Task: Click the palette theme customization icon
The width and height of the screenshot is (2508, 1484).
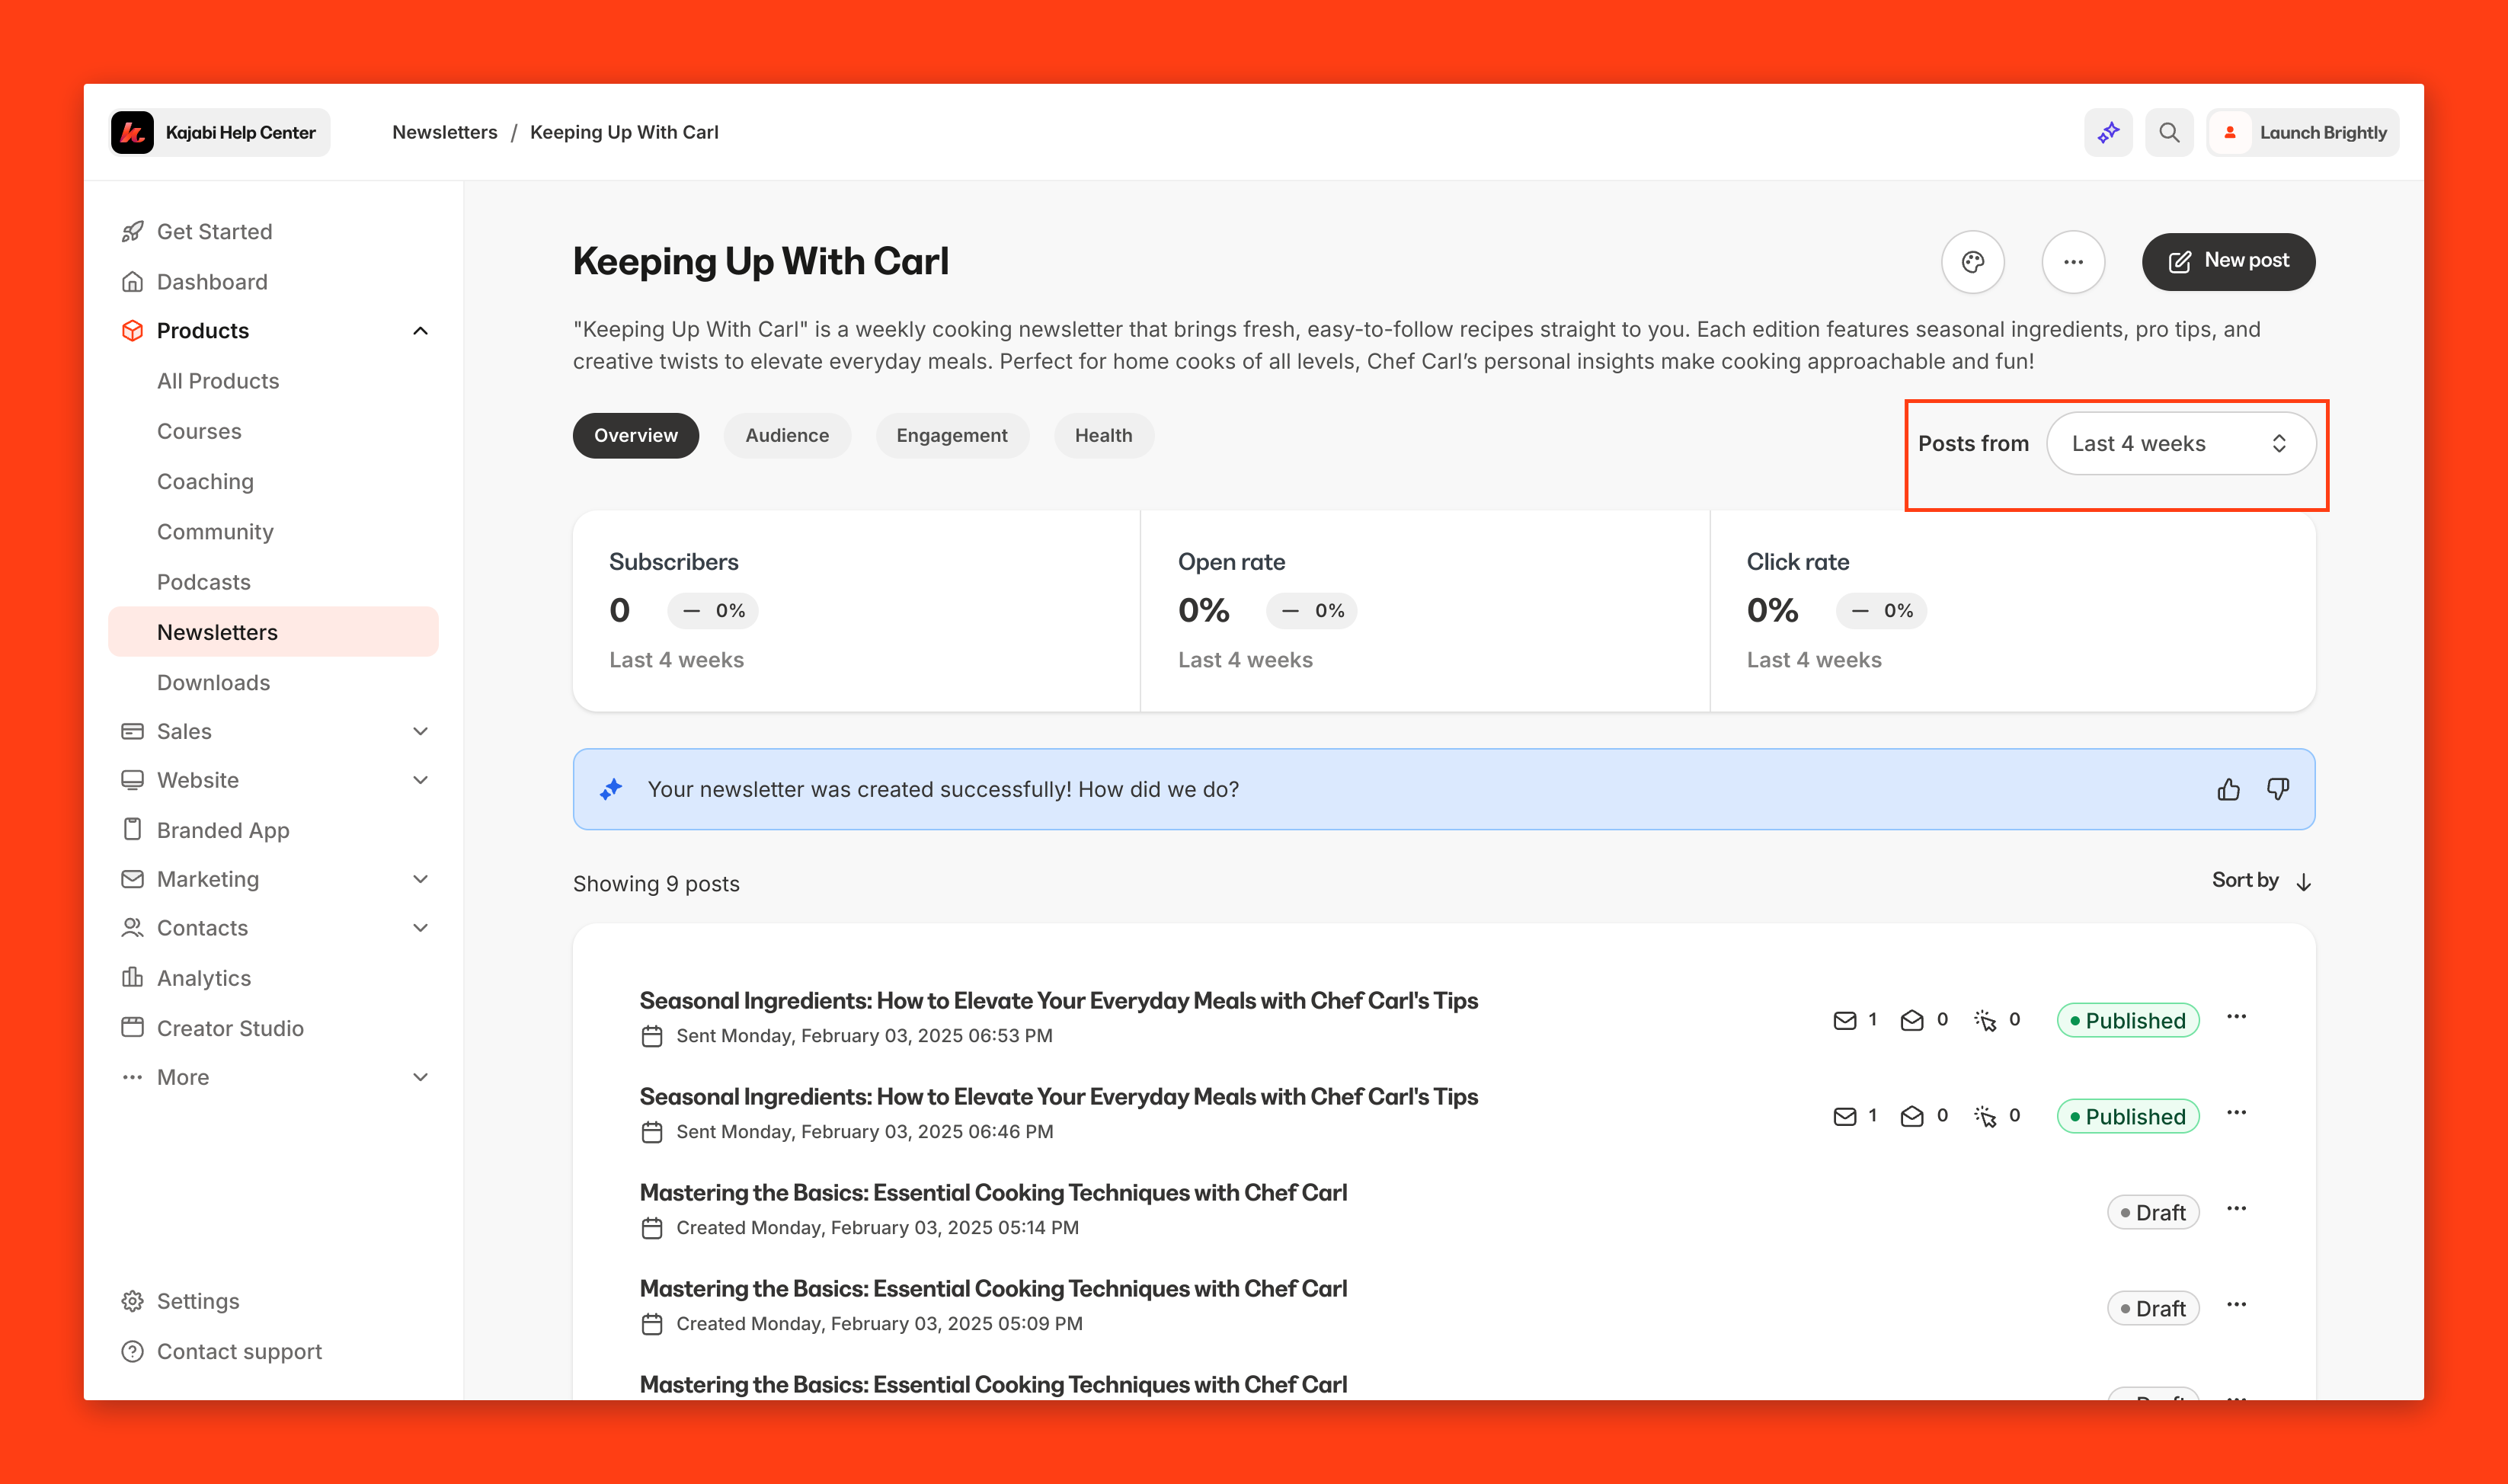Action: point(1972,262)
